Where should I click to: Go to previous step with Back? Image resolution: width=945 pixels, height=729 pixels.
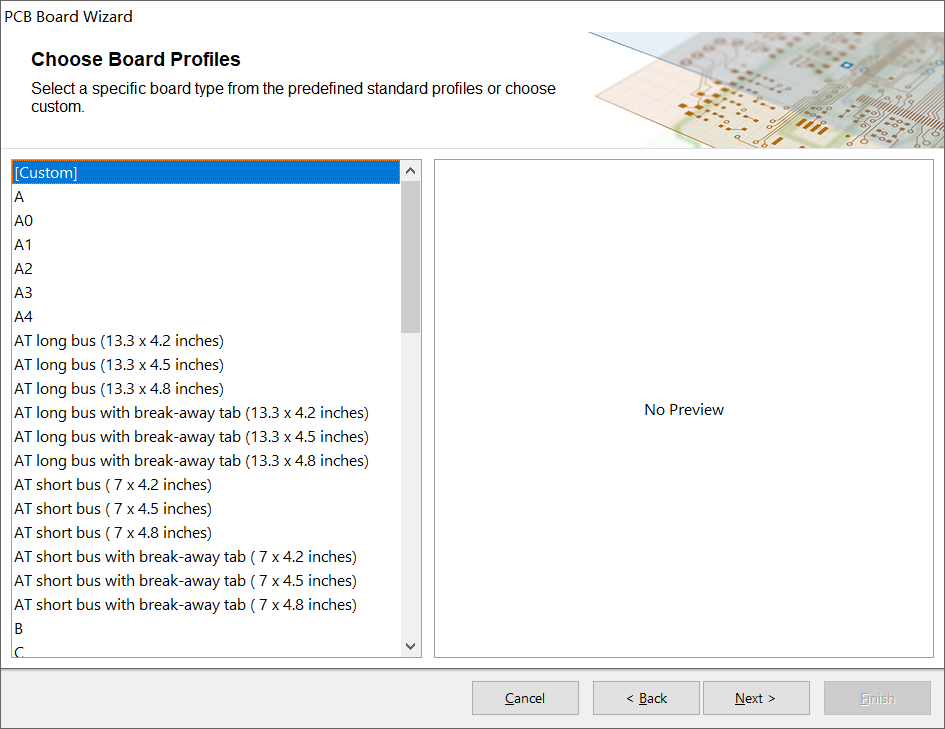pyautogui.click(x=646, y=698)
